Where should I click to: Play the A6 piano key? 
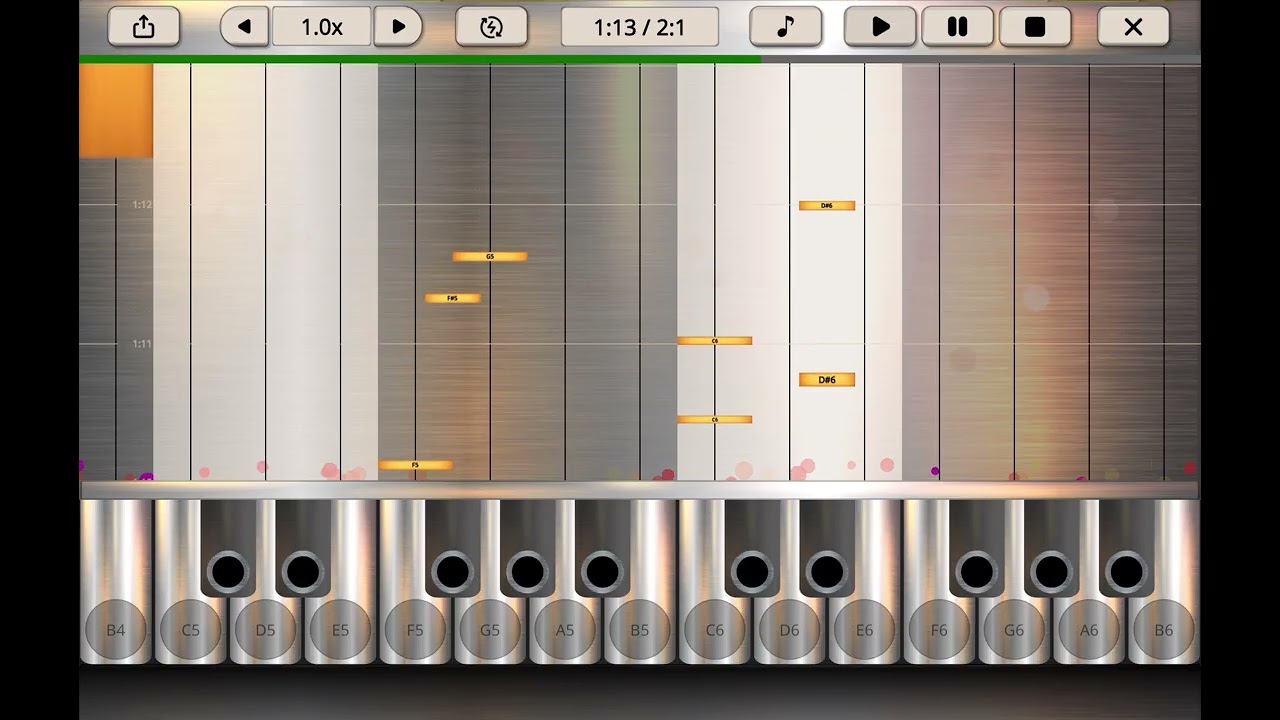(x=1089, y=630)
